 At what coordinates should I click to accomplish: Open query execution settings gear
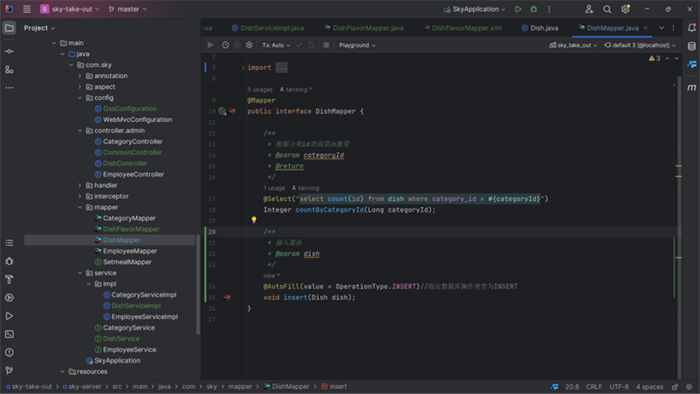click(x=250, y=45)
